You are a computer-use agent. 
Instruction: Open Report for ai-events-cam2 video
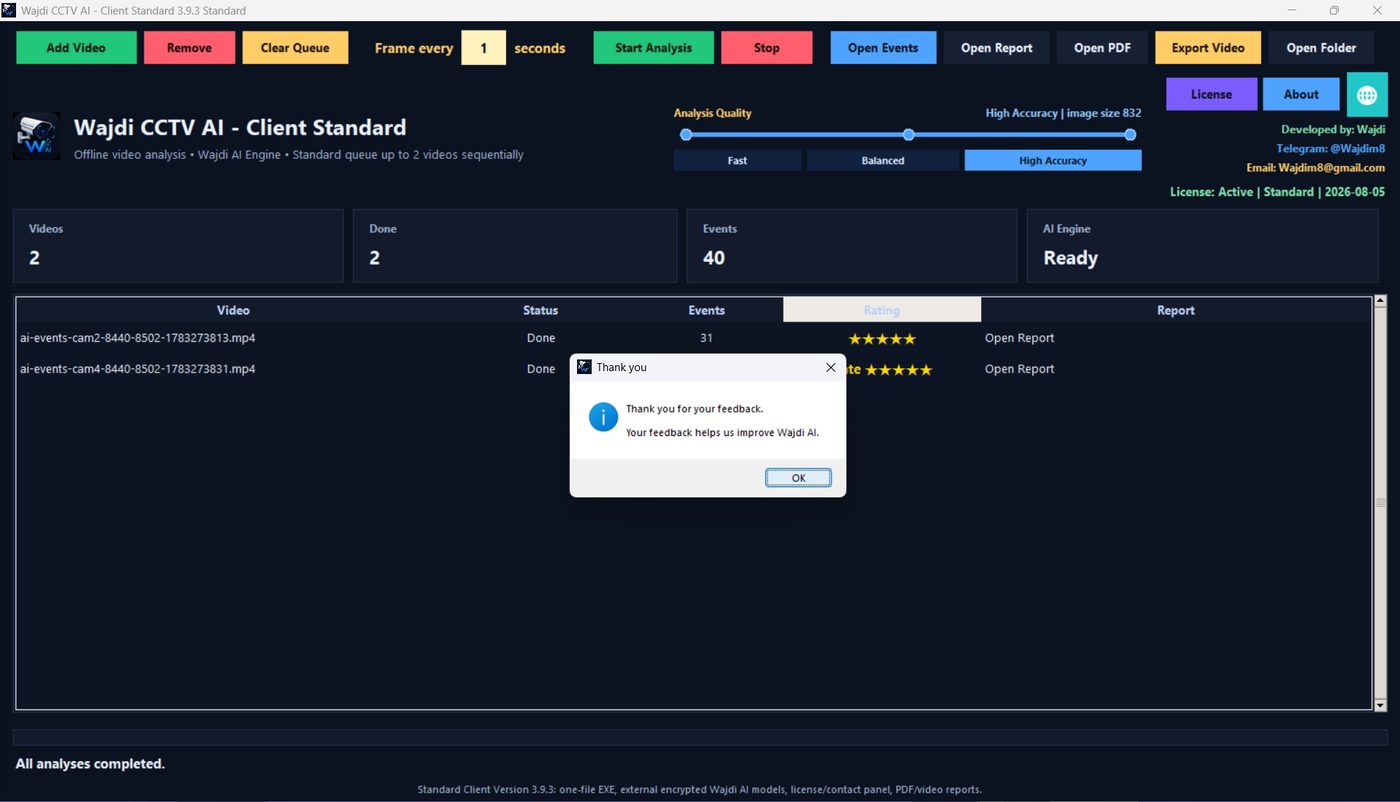click(1019, 338)
